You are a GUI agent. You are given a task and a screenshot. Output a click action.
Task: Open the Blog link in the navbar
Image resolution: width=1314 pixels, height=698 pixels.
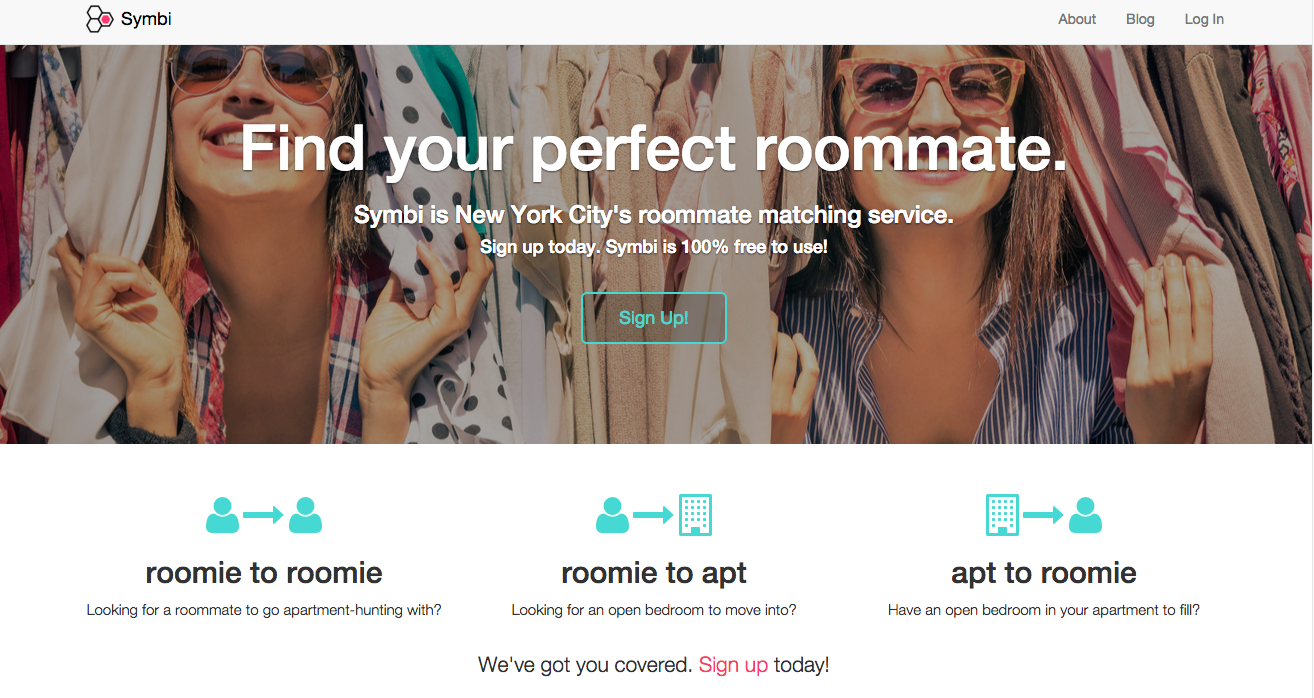click(x=1140, y=19)
